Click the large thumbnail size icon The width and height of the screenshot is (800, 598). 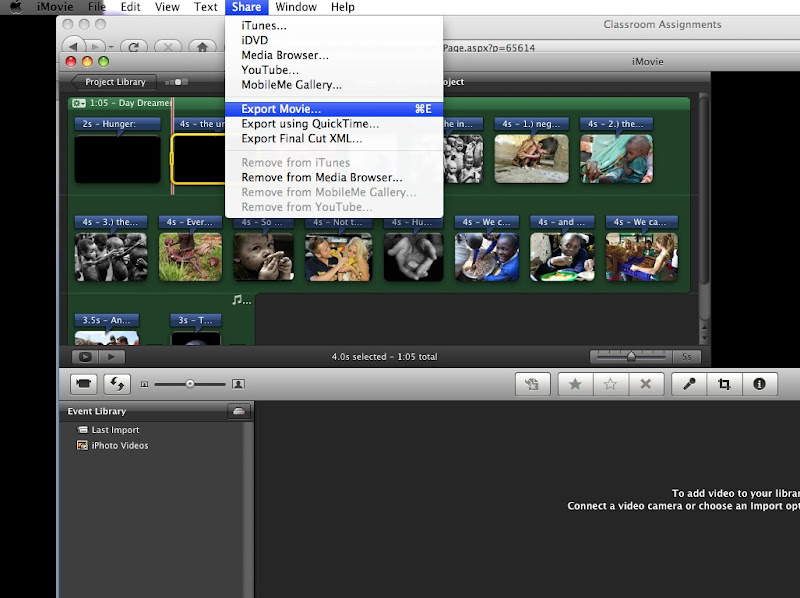coord(238,384)
